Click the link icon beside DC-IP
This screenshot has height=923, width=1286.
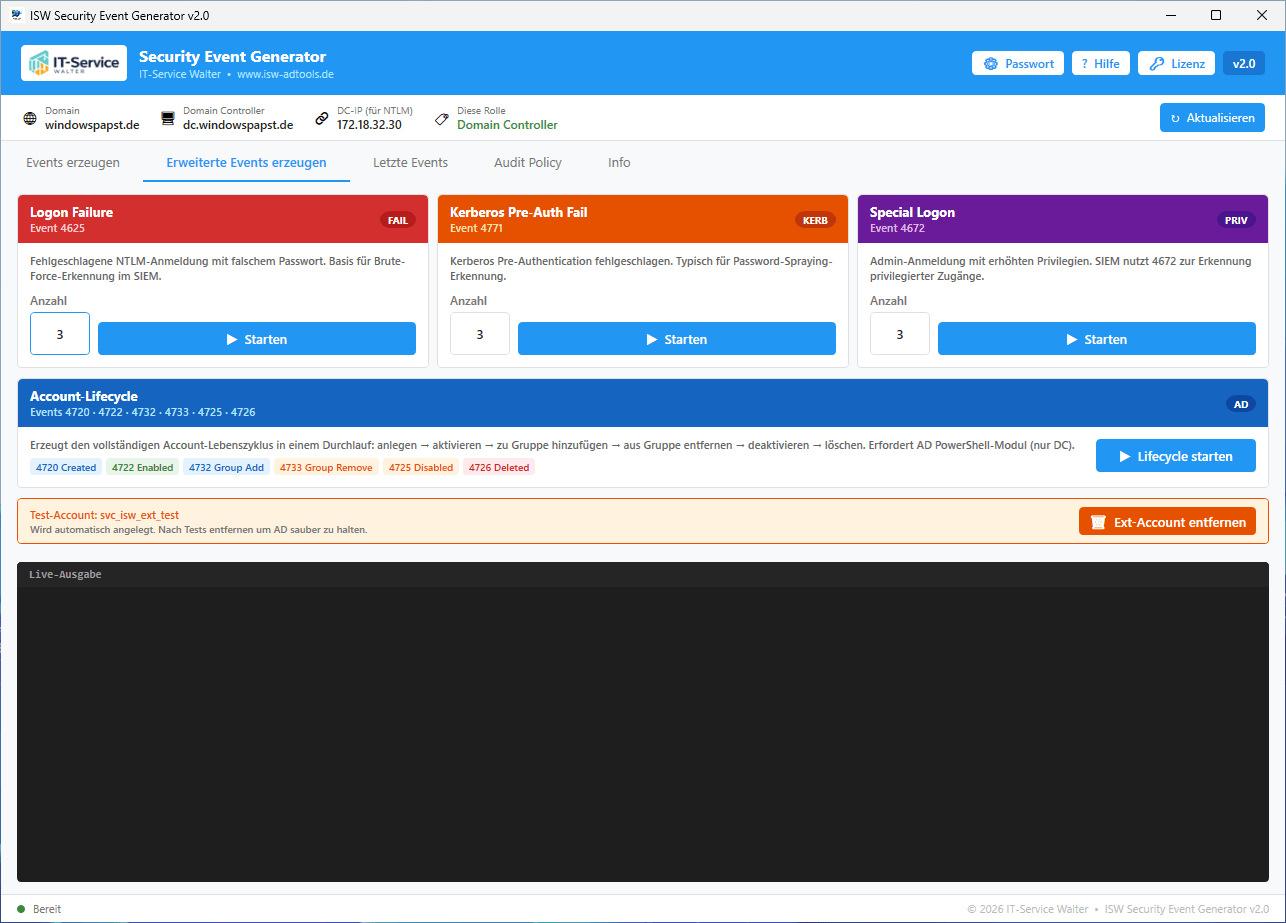322,119
